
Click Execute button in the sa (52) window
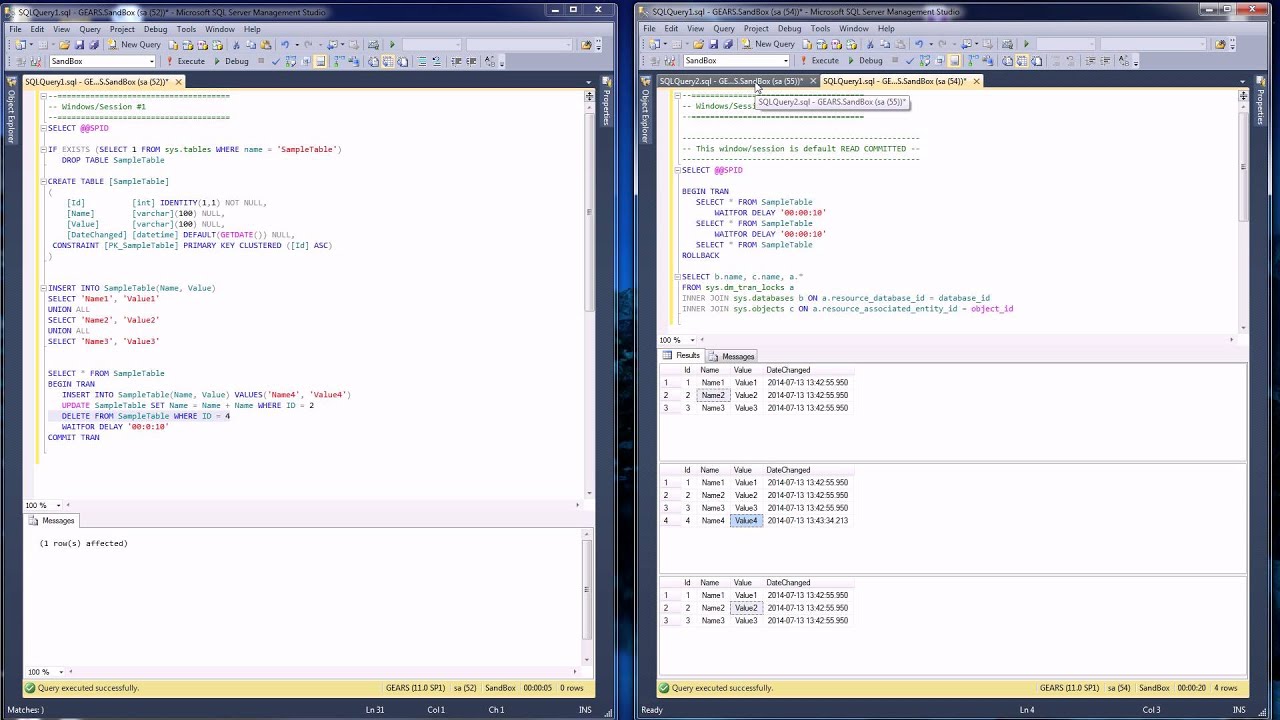click(x=185, y=61)
